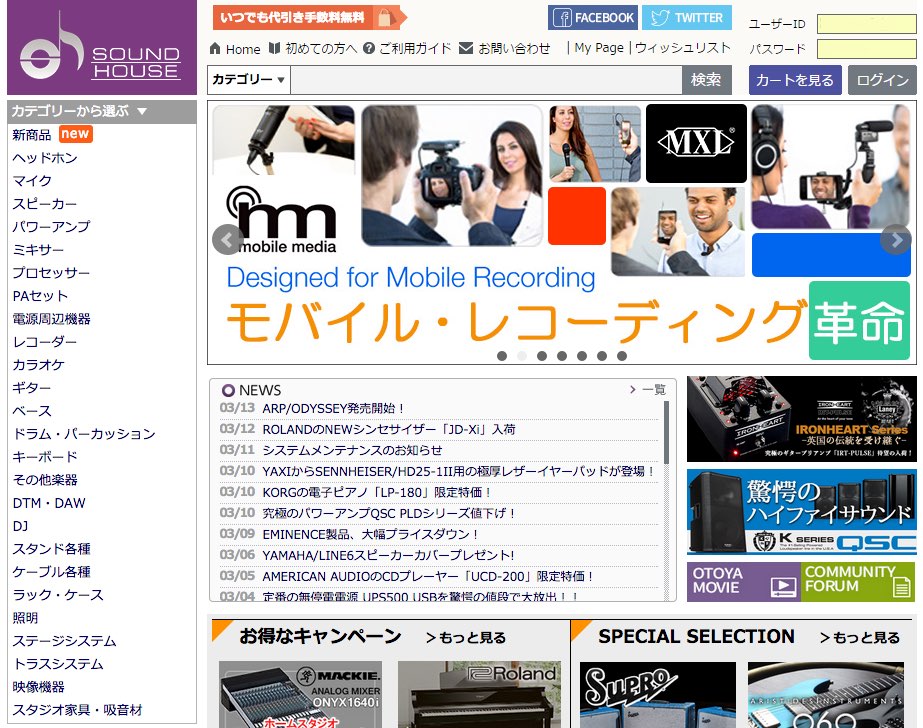Click the main search text field
Viewport: 923px width, 728px height.
tap(486, 79)
